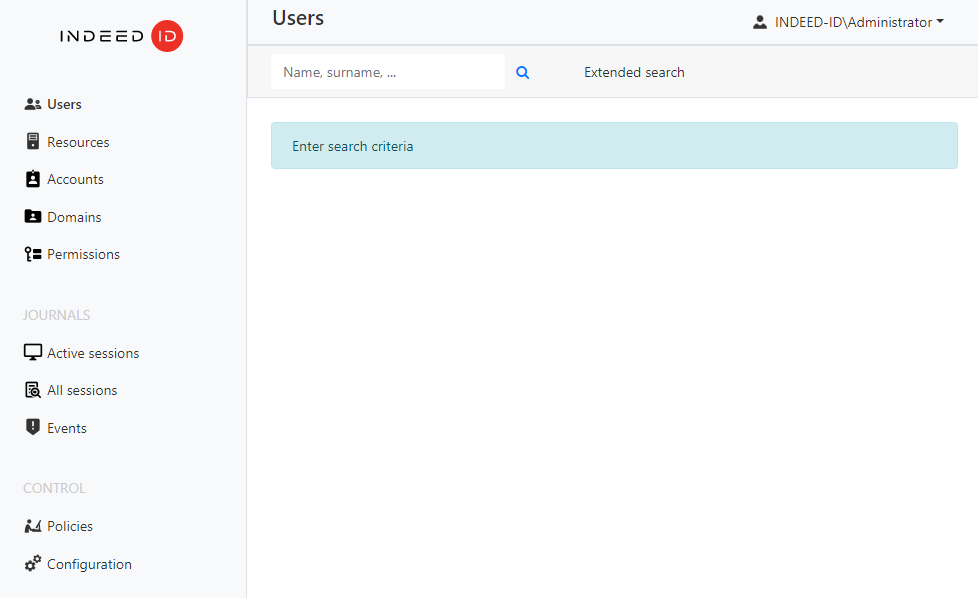978x598 pixels.
Task: Click the user avatar icon in header
Action: [760, 22]
